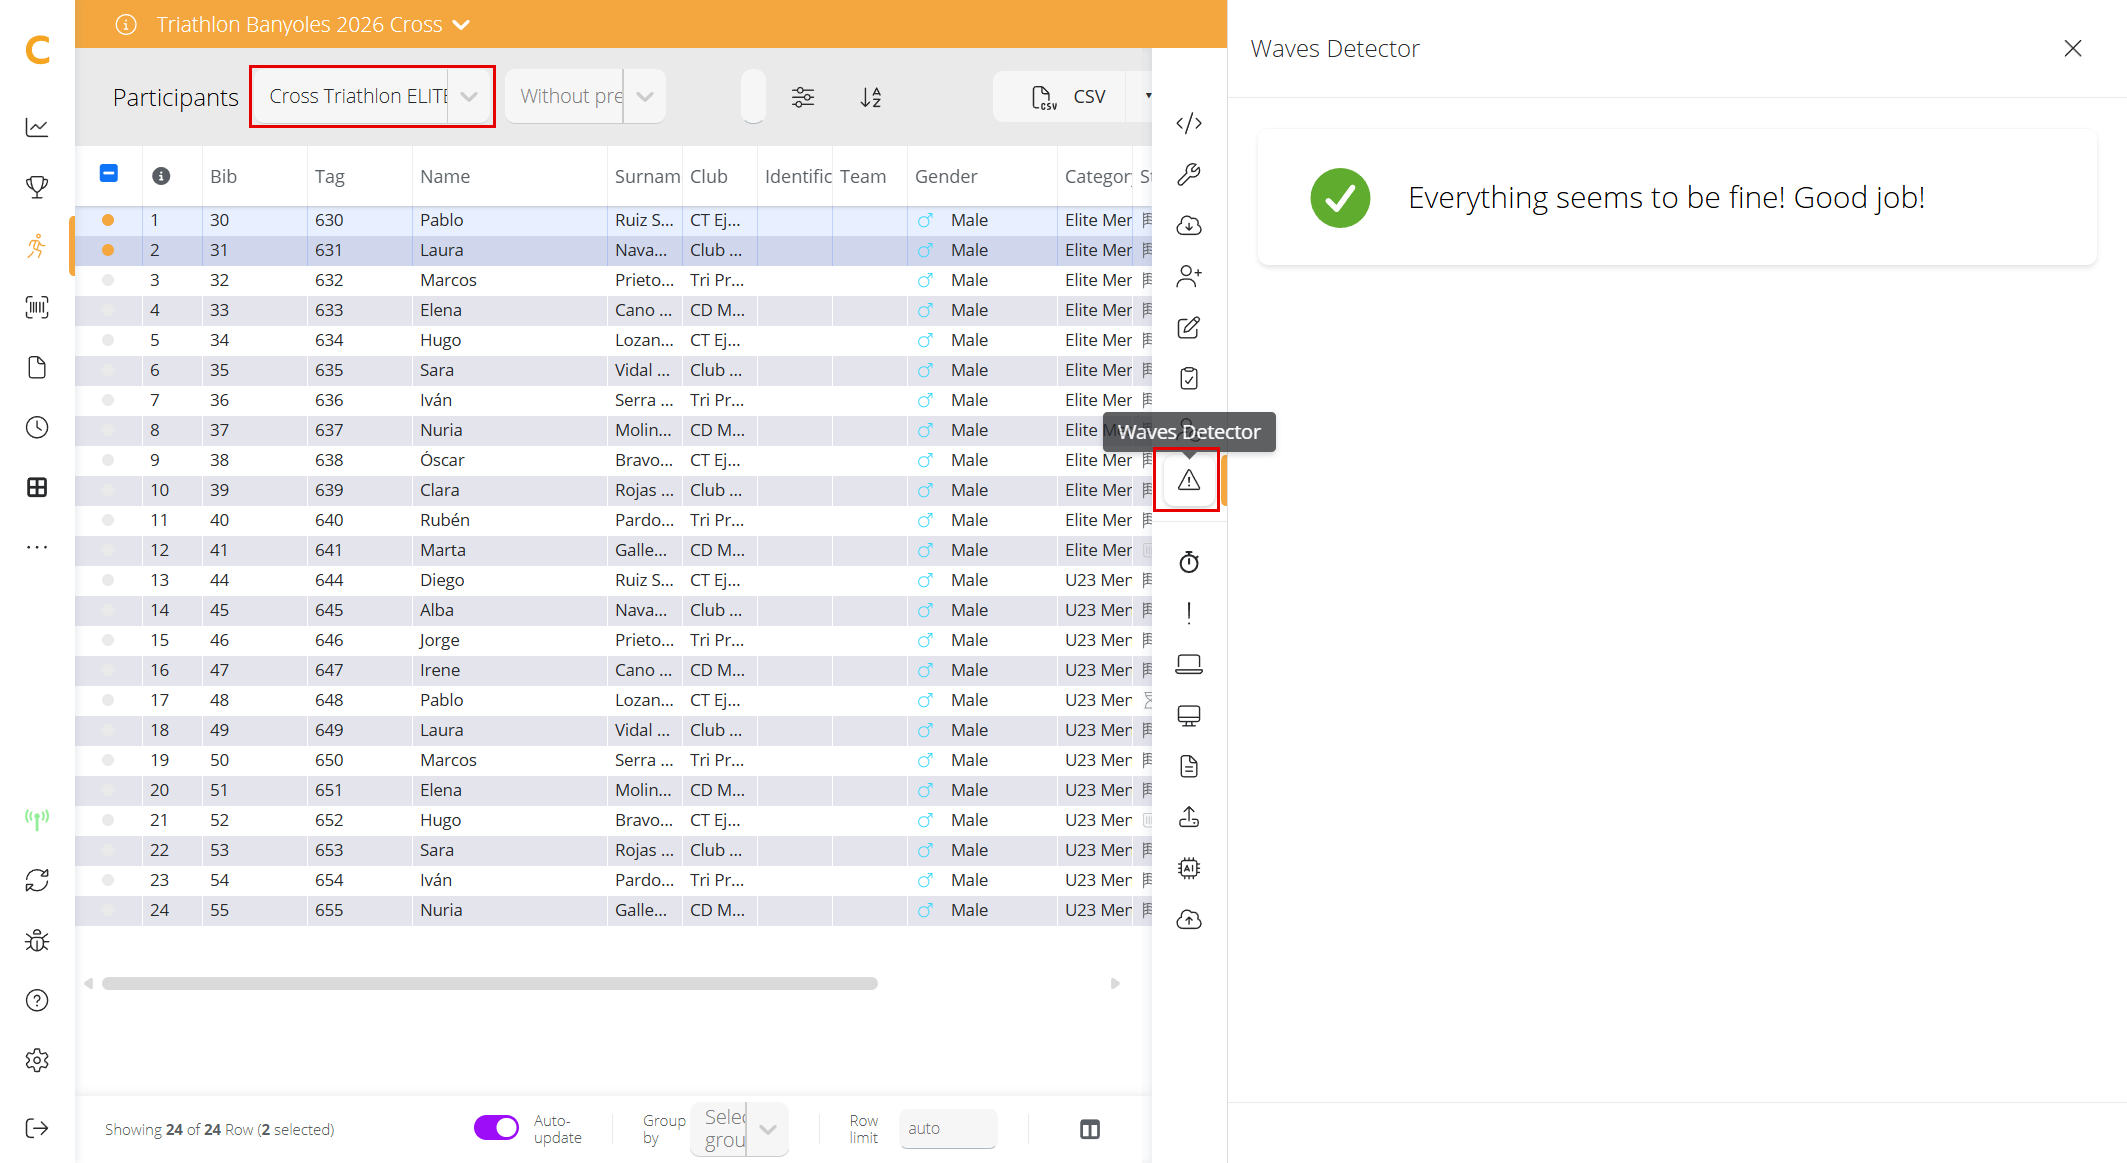Open the wrench tool icon

[x=1189, y=174]
